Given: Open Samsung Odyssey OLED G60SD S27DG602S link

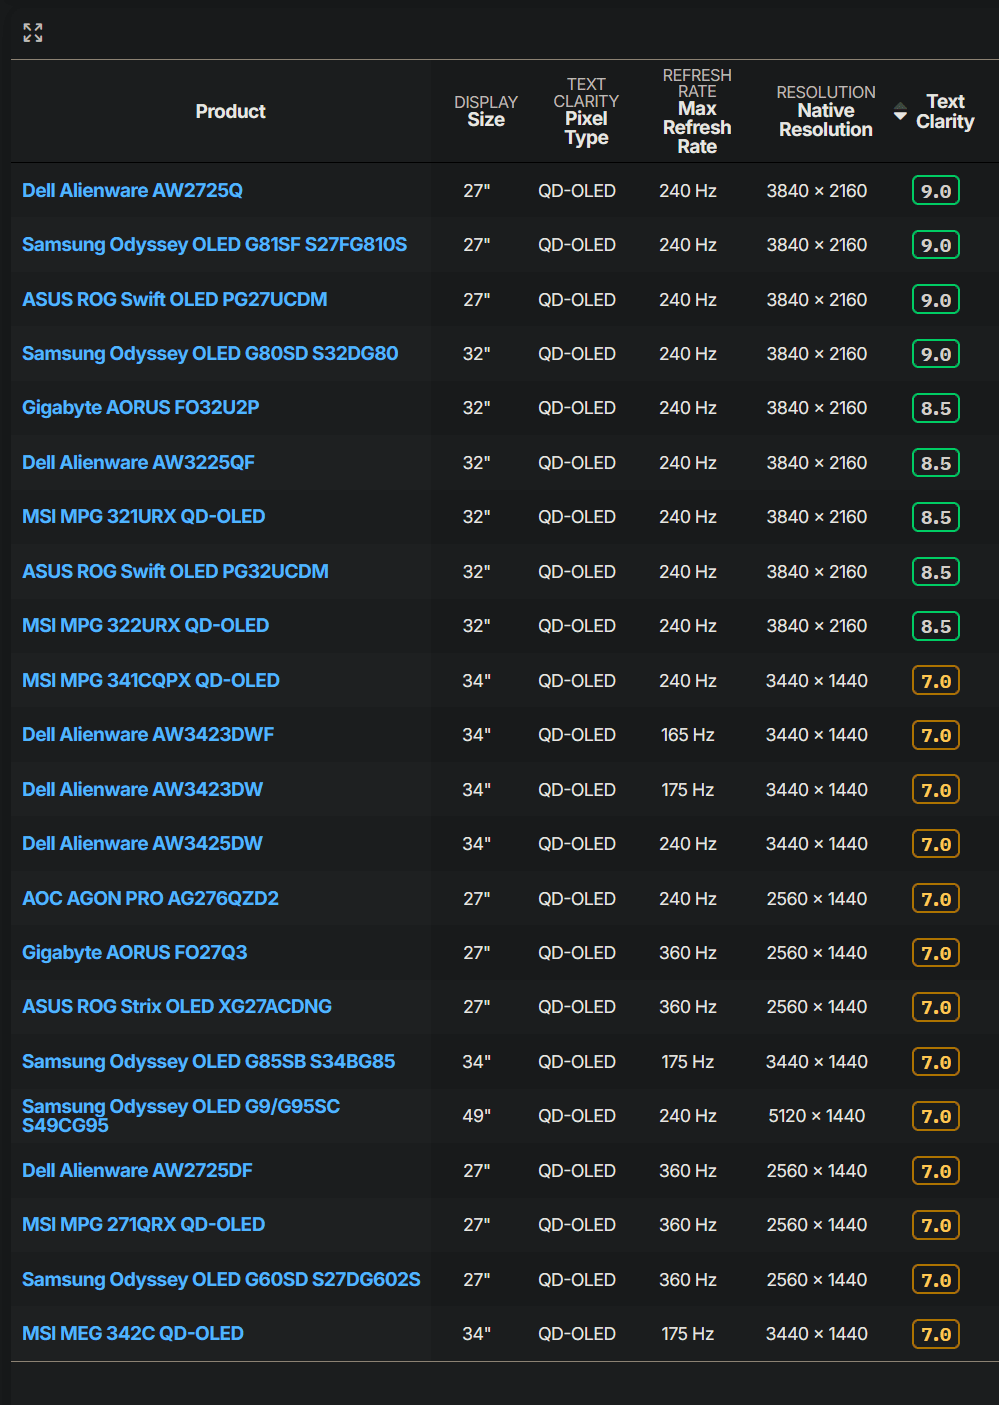Looking at the screenshot, I should (x=221, y=1279).
